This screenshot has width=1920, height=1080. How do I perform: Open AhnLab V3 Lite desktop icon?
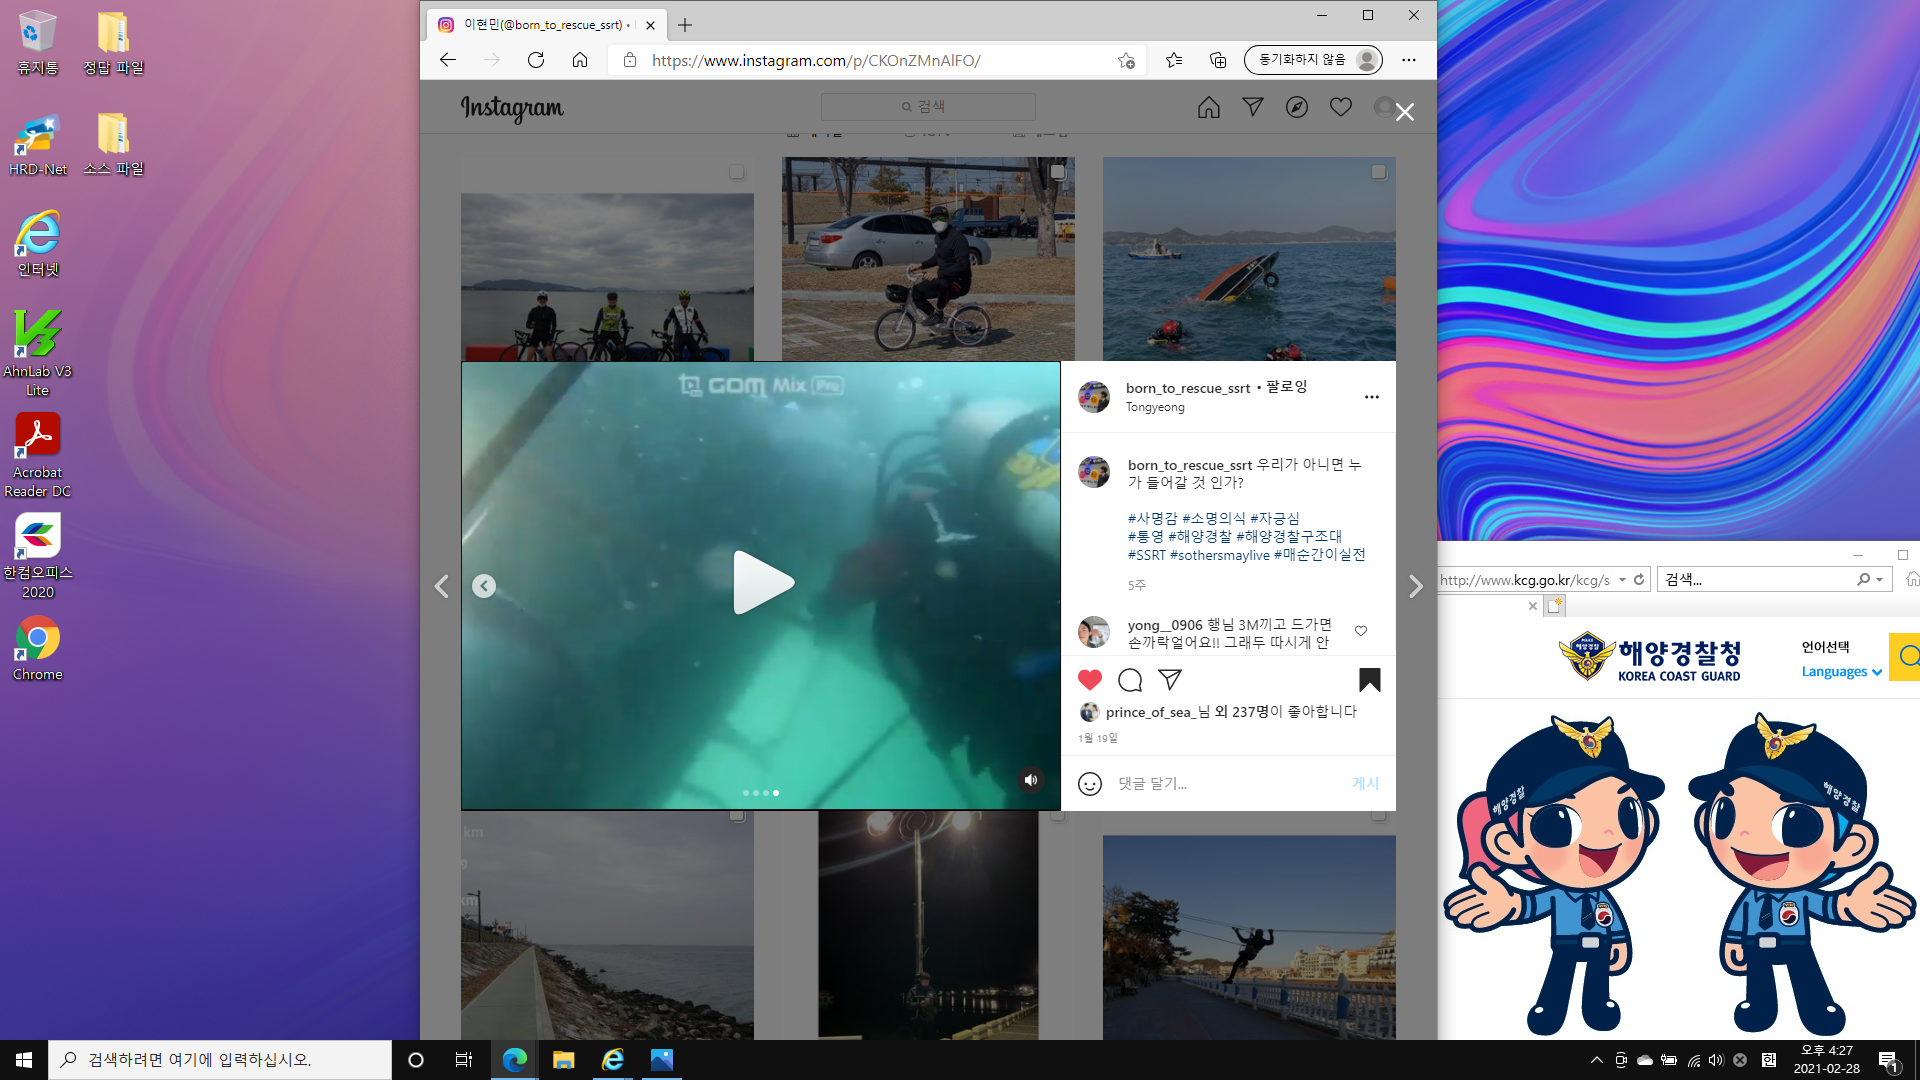pos(38,353)
